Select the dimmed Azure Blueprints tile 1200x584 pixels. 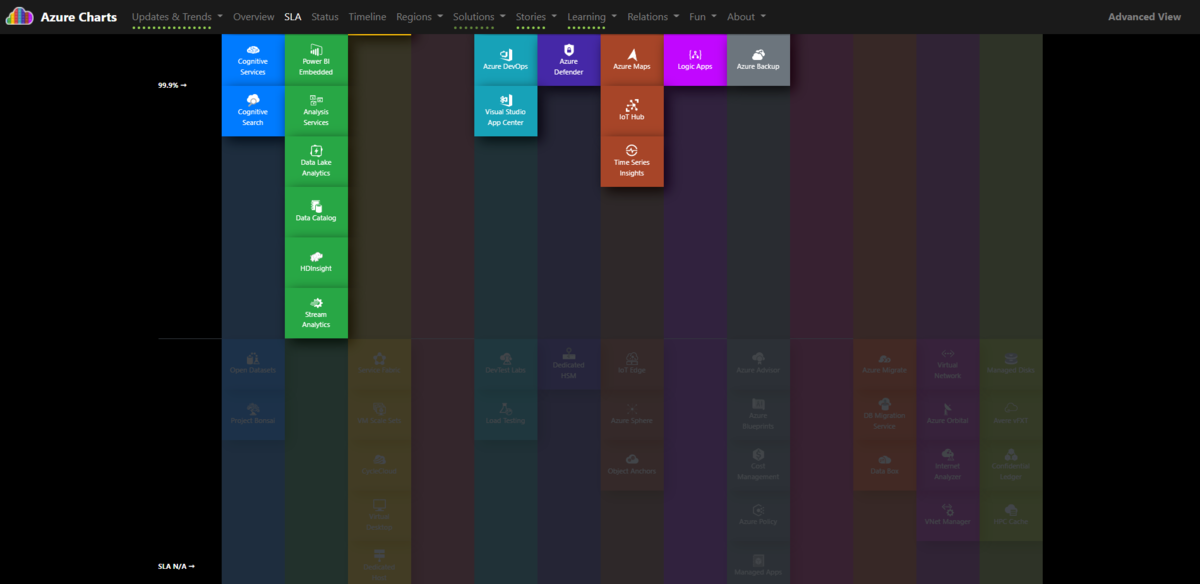[x=758, y=414]
